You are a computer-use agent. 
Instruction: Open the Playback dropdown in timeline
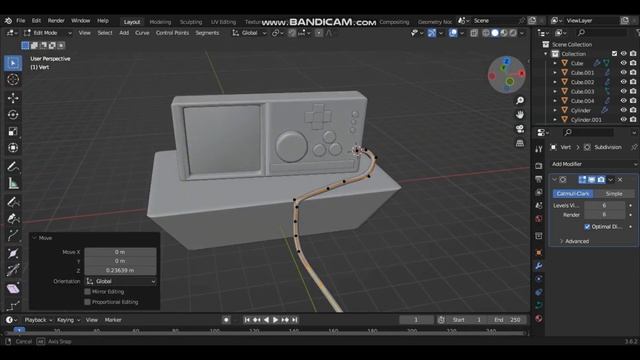click(38, 320)
